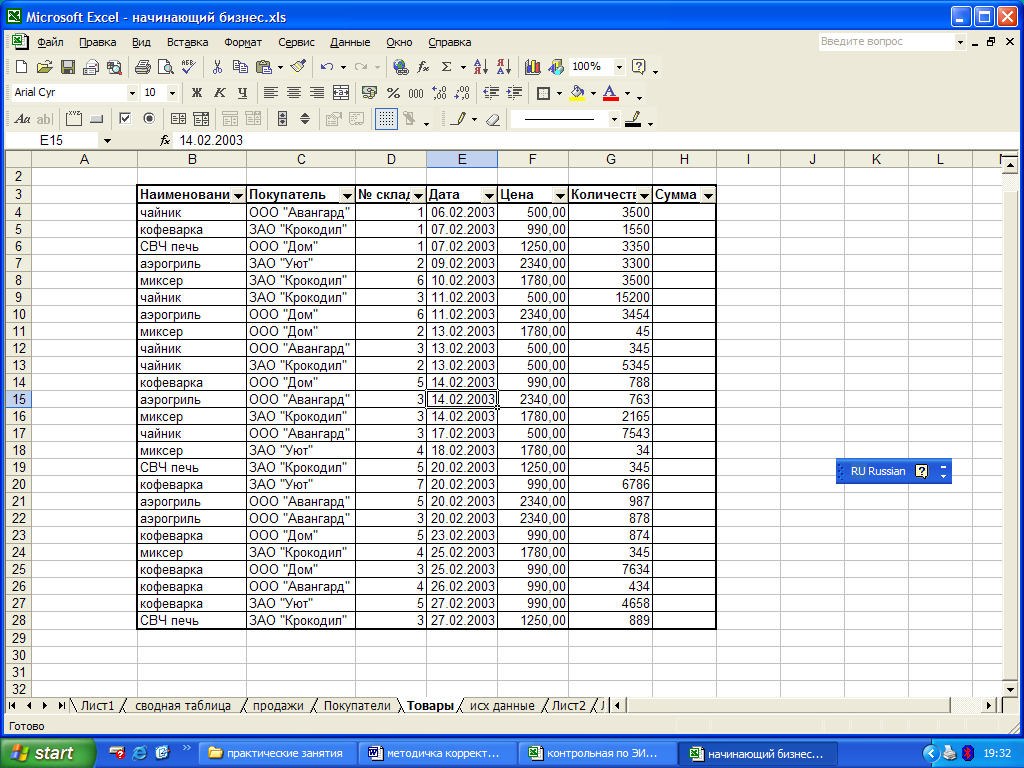Screen dimensions: 1024x768
Task: Toggle center alignment
Action: [294, 93]
